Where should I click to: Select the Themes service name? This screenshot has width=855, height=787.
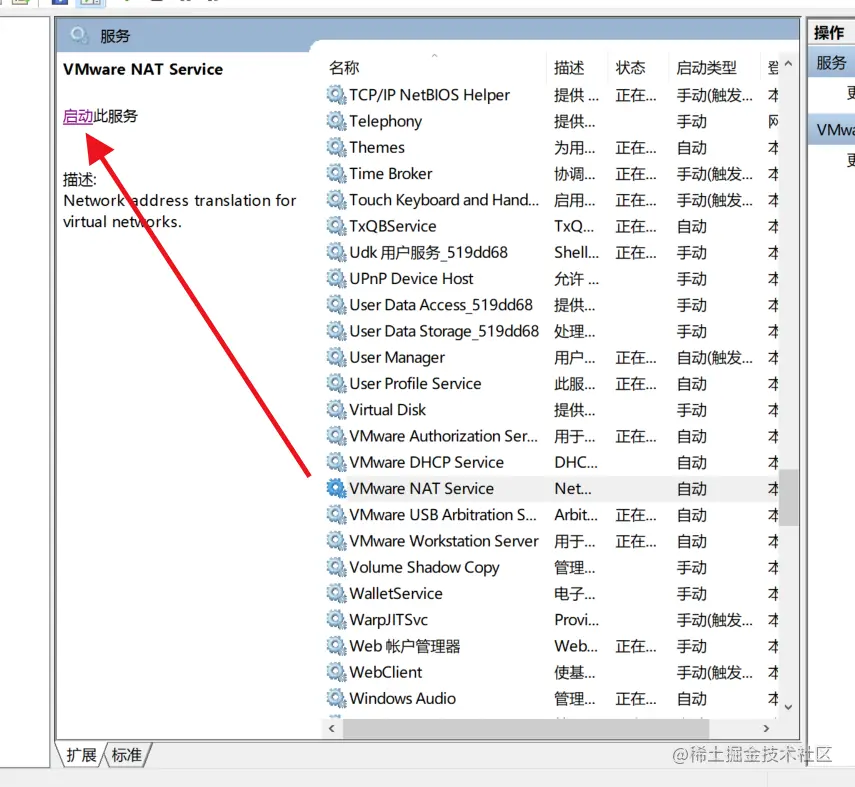pyautogui.click(x=377, y=147)
